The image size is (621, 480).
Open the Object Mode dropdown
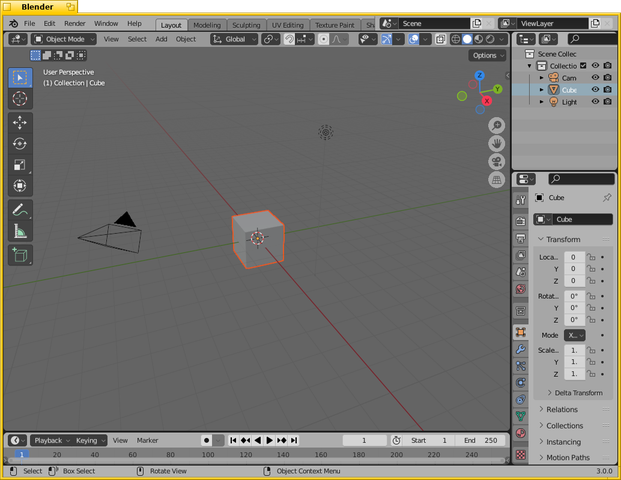pyautogui.click(x=64, y=39)
